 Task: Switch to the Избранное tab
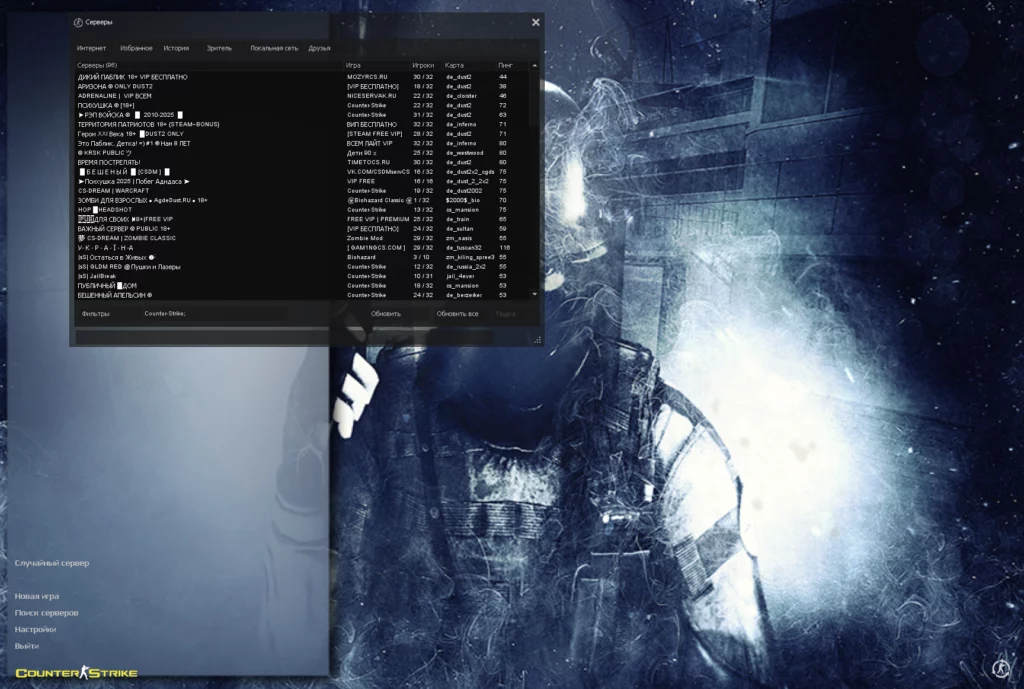click(x=136, y=48)
